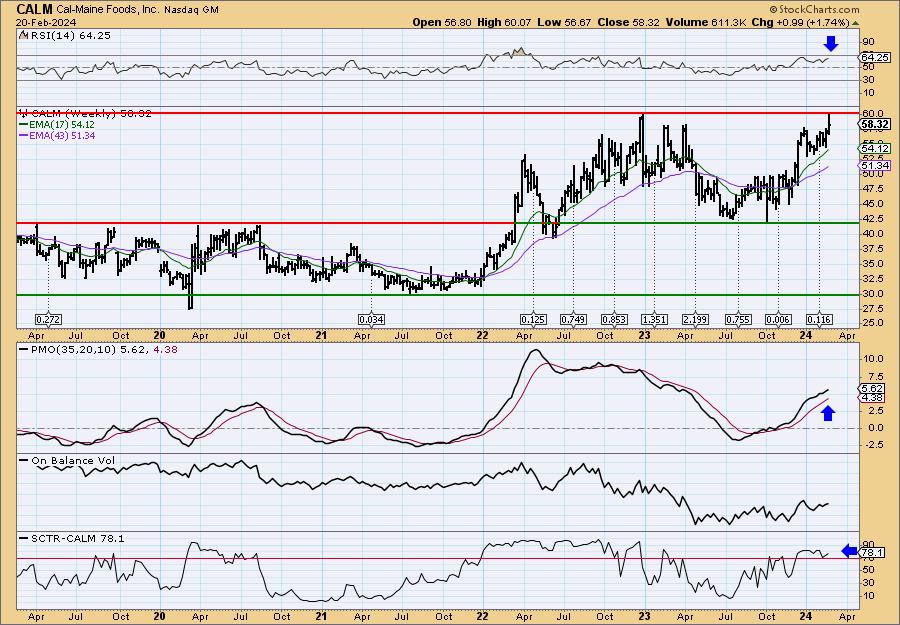Click the 78.1 SCTR axis tag
This screenshot has height=625, width=900.
874,553
